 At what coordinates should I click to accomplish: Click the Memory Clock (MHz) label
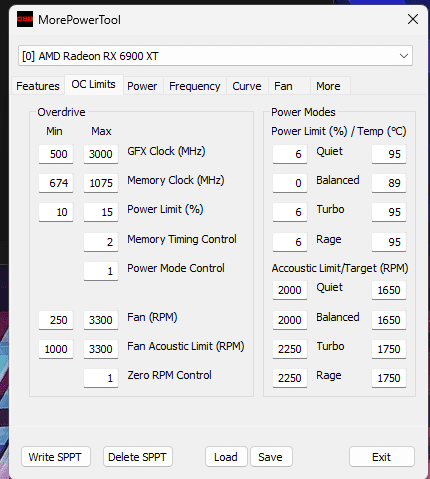point(176,180)
